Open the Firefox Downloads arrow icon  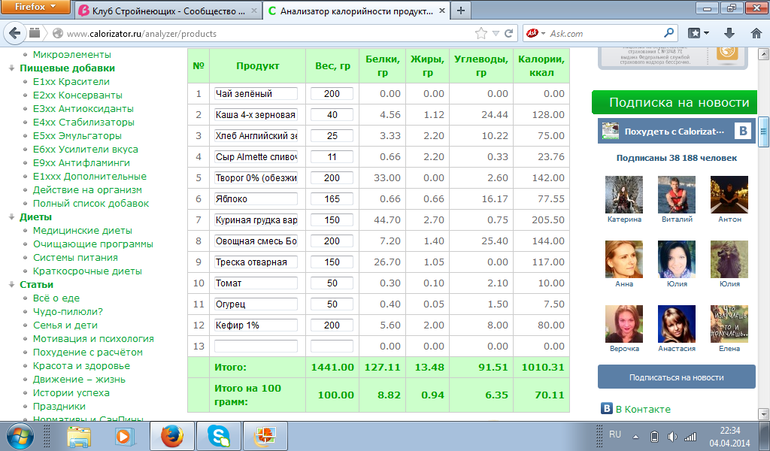click(729, 32)
